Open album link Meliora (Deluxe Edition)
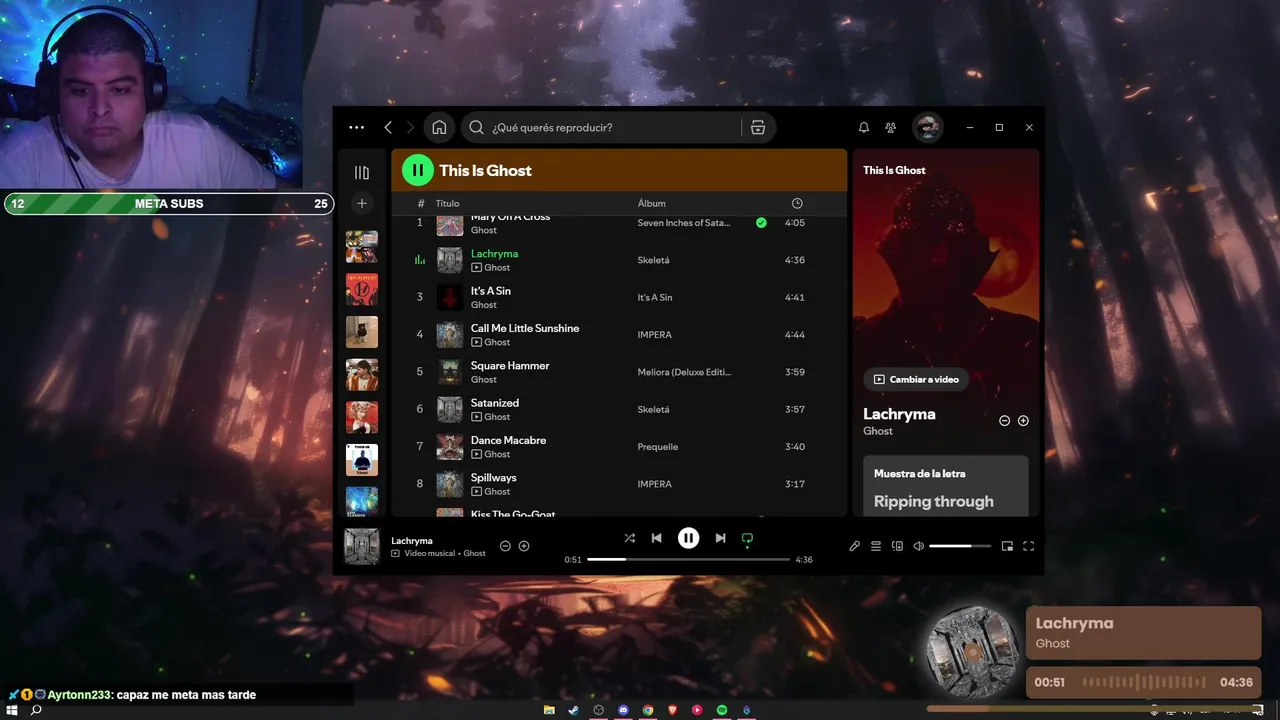Screen dimensions: 1280x720 tap(685, 372)
